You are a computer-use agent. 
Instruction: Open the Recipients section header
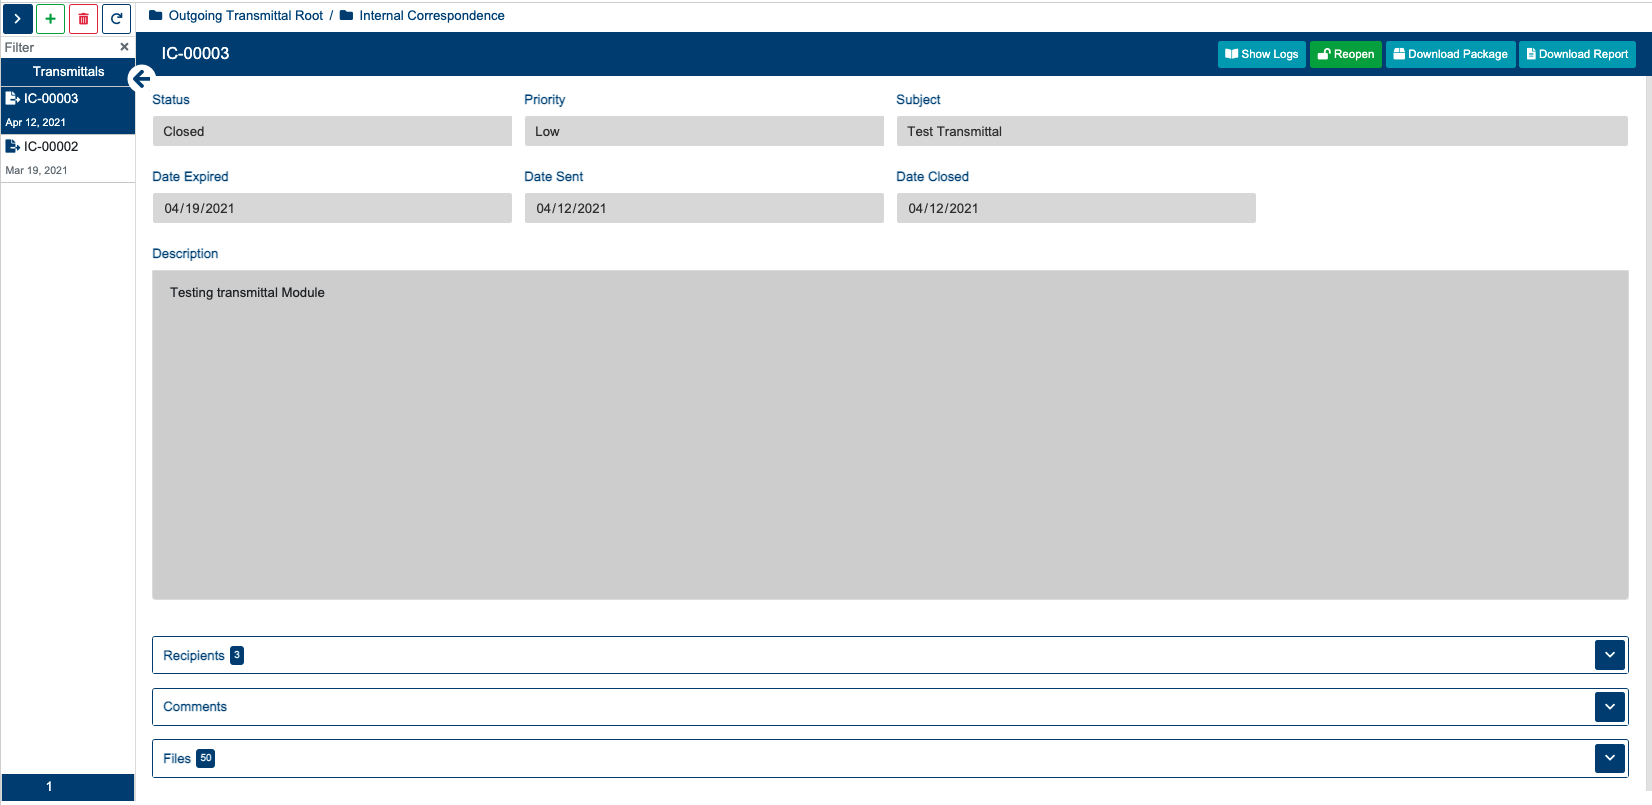pos(890,655)
